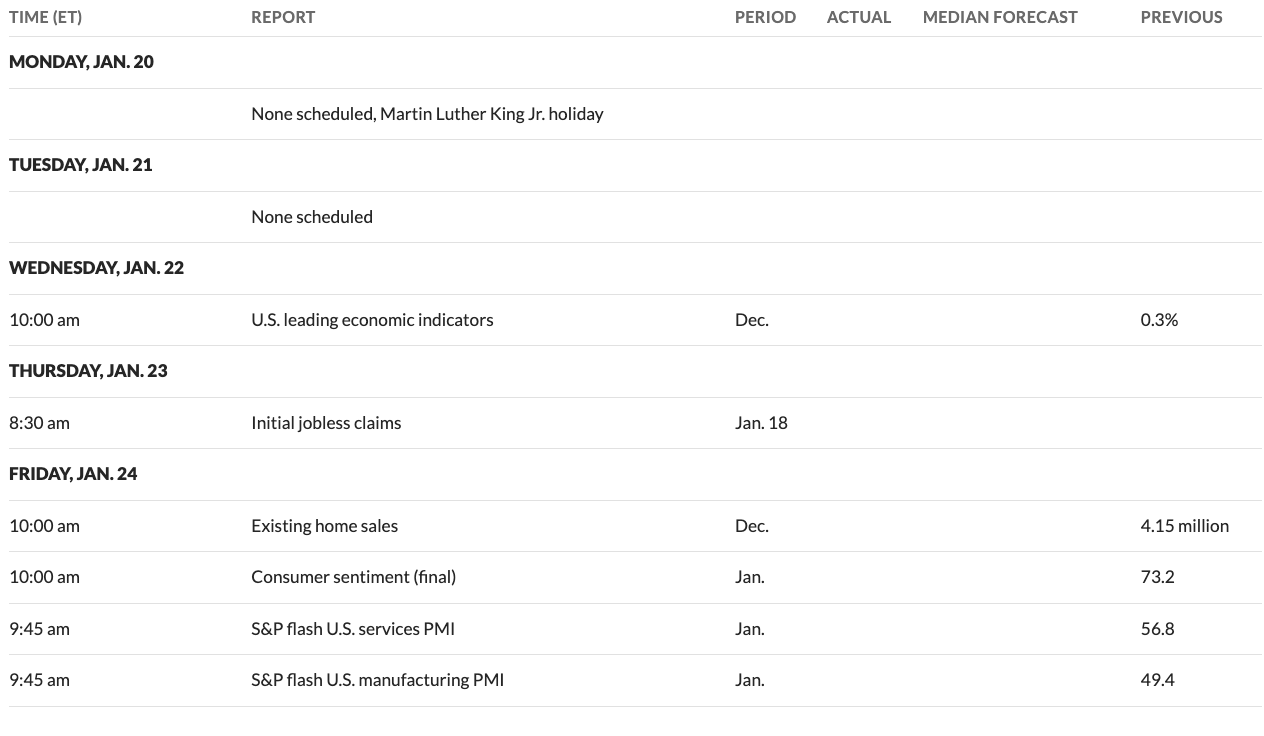
Task: Click the U.S. leading economic indicators report
Action: [x=372, y=320]
